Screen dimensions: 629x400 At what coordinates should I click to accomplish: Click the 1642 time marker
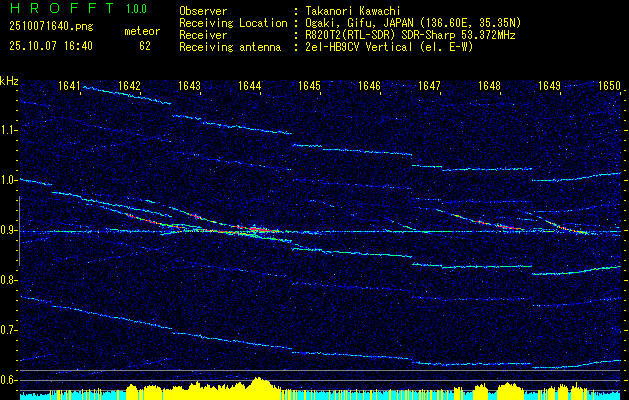click(130, 86)
